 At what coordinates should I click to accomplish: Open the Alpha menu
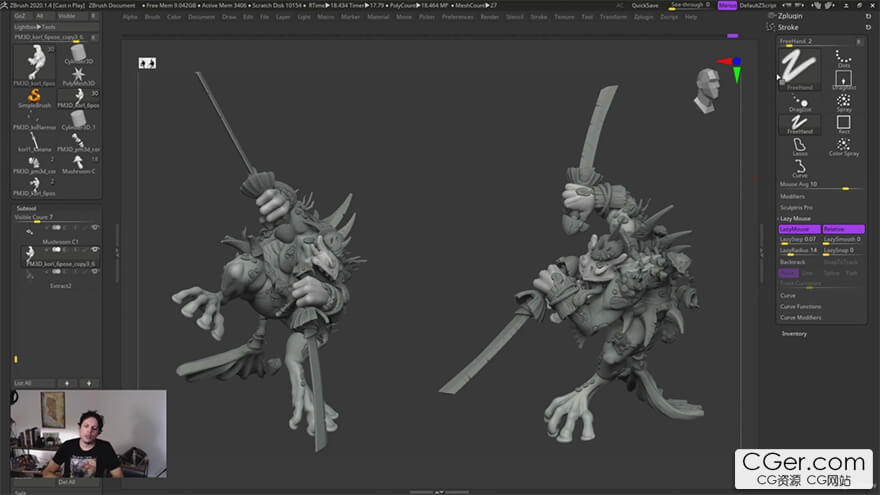(x=130, y=17)
